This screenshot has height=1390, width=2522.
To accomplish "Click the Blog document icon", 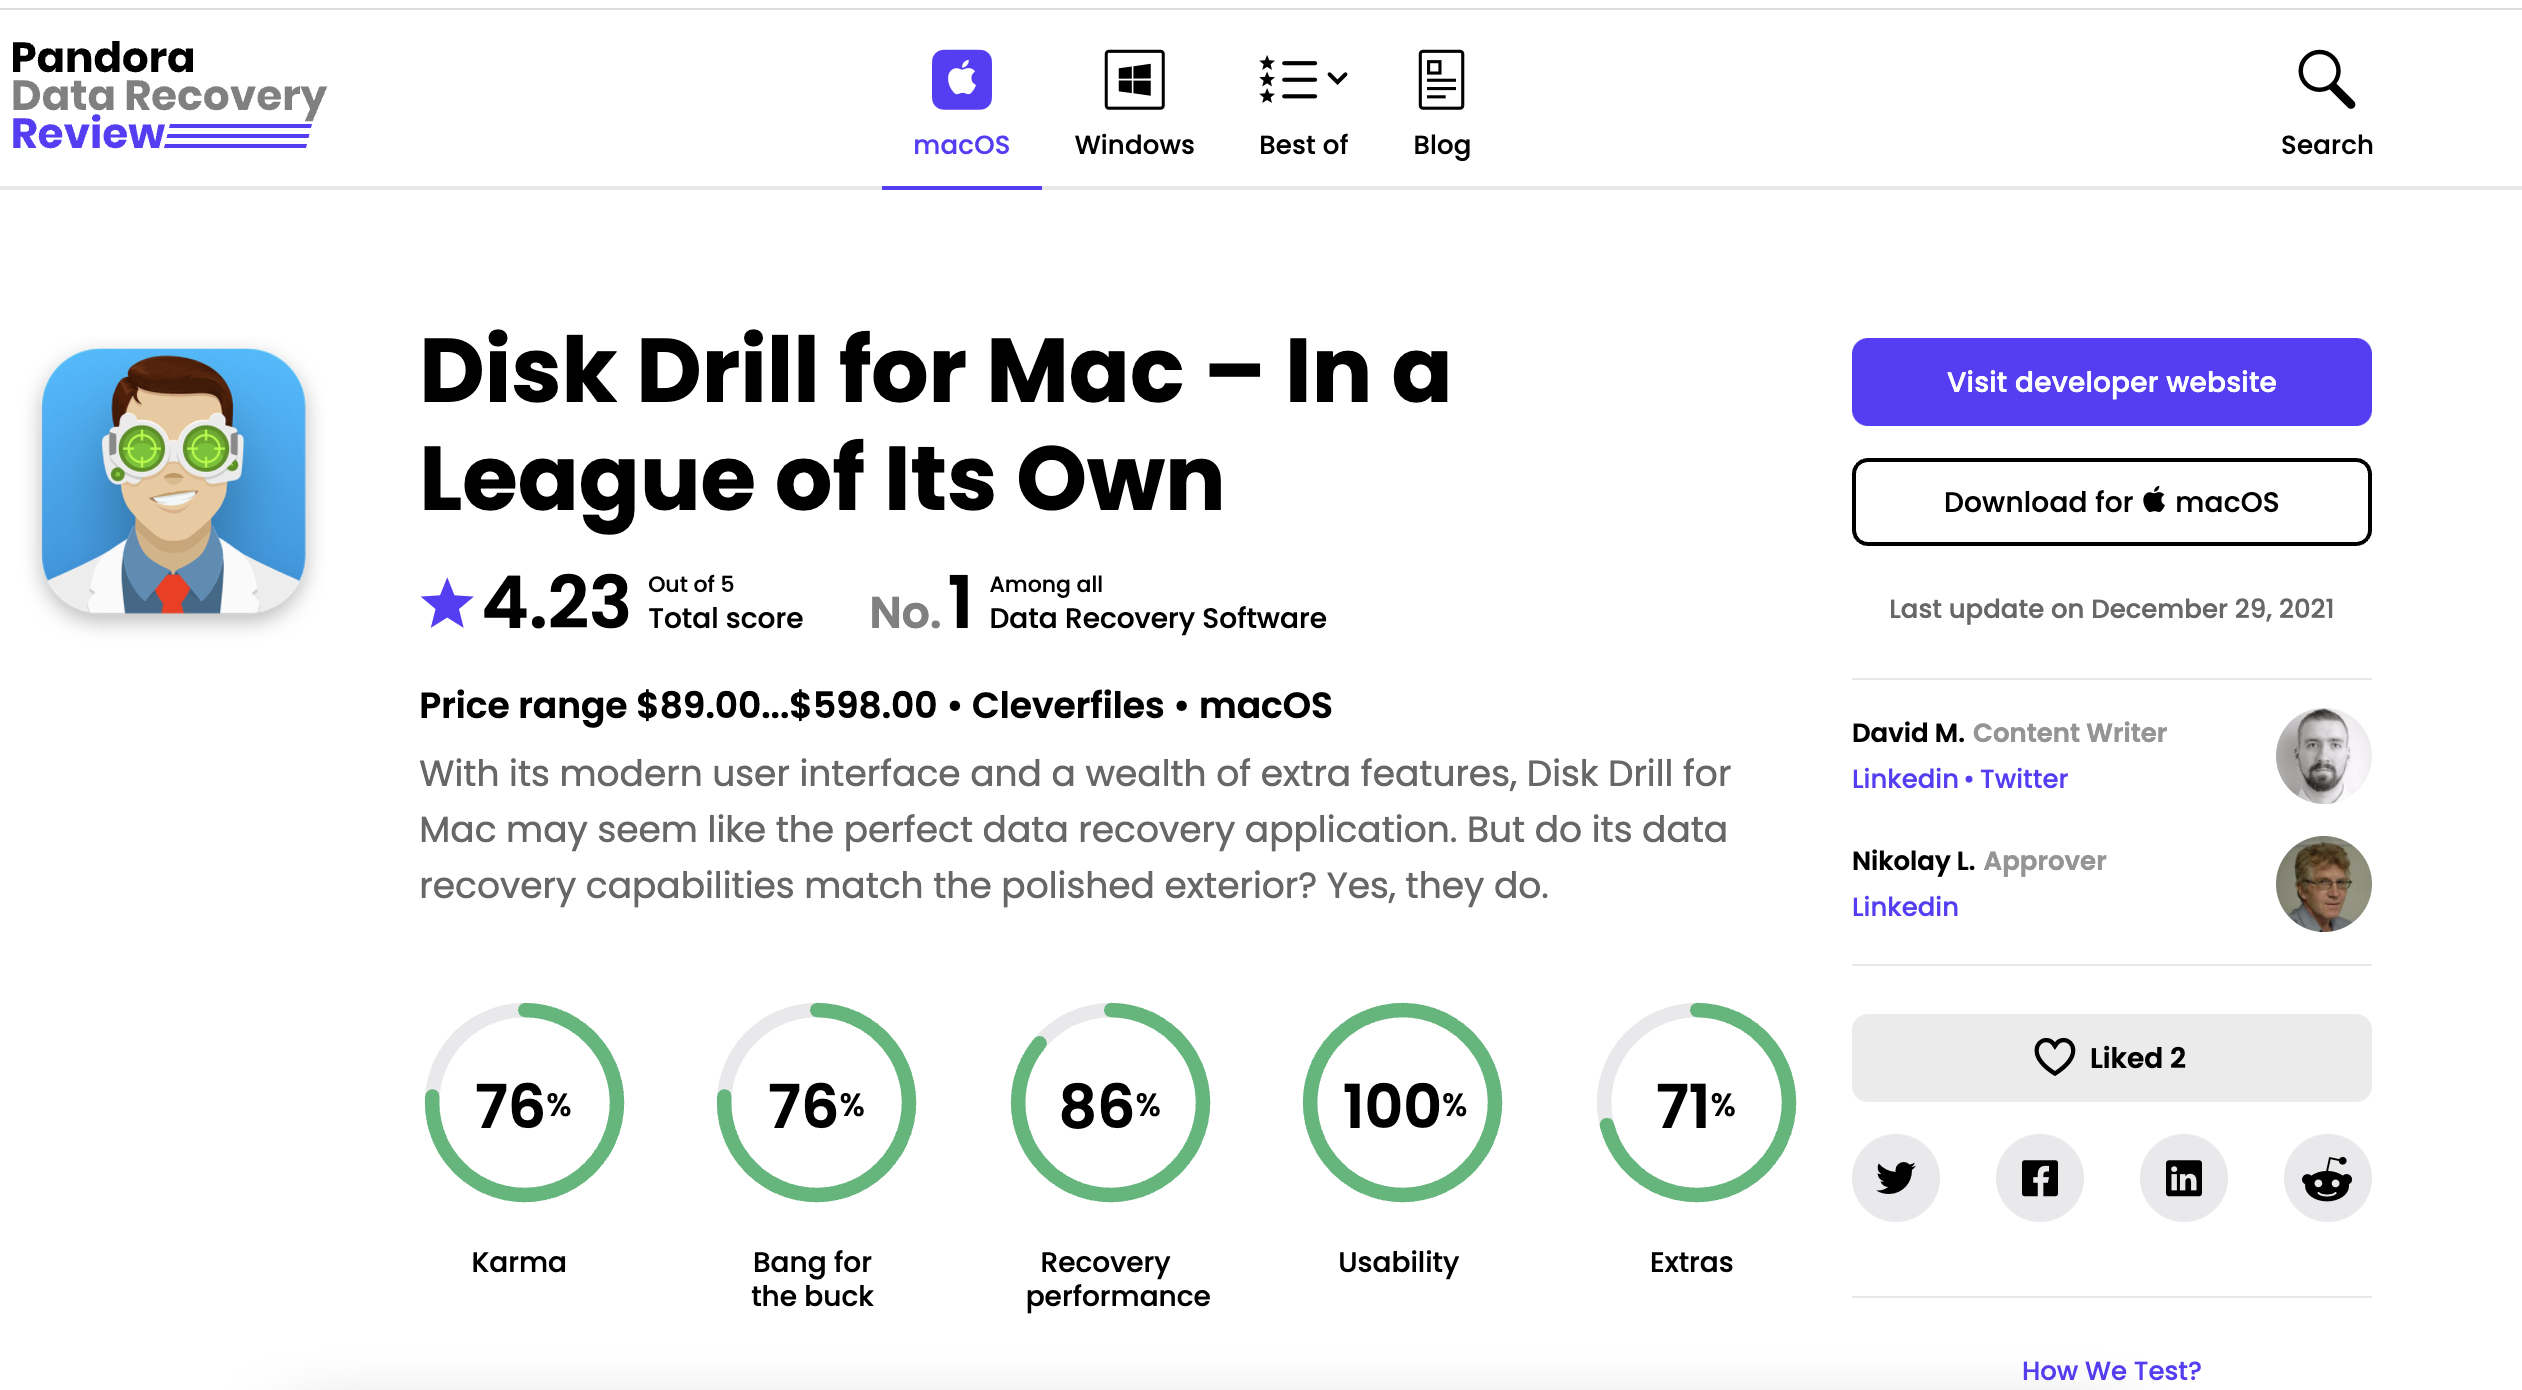I will pos(1441,79).
